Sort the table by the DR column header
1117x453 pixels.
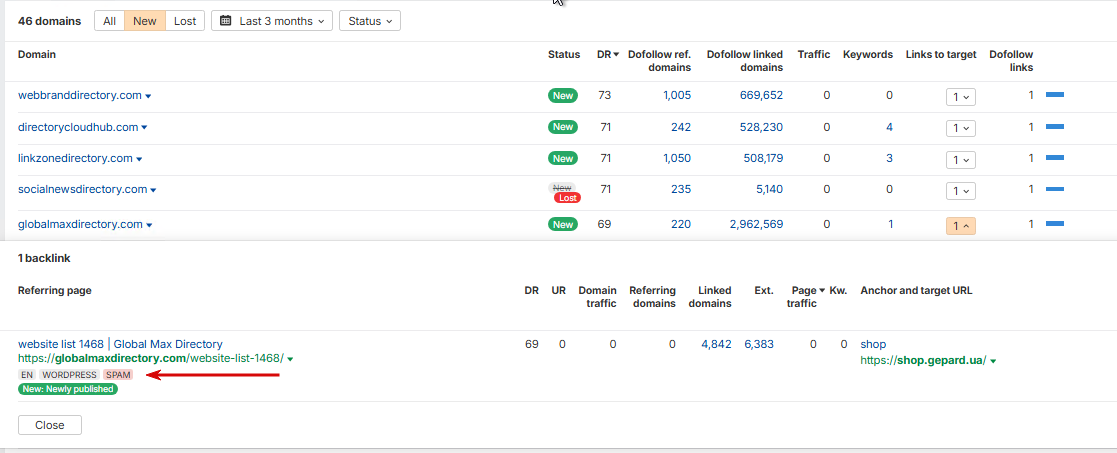coord(608,55)
